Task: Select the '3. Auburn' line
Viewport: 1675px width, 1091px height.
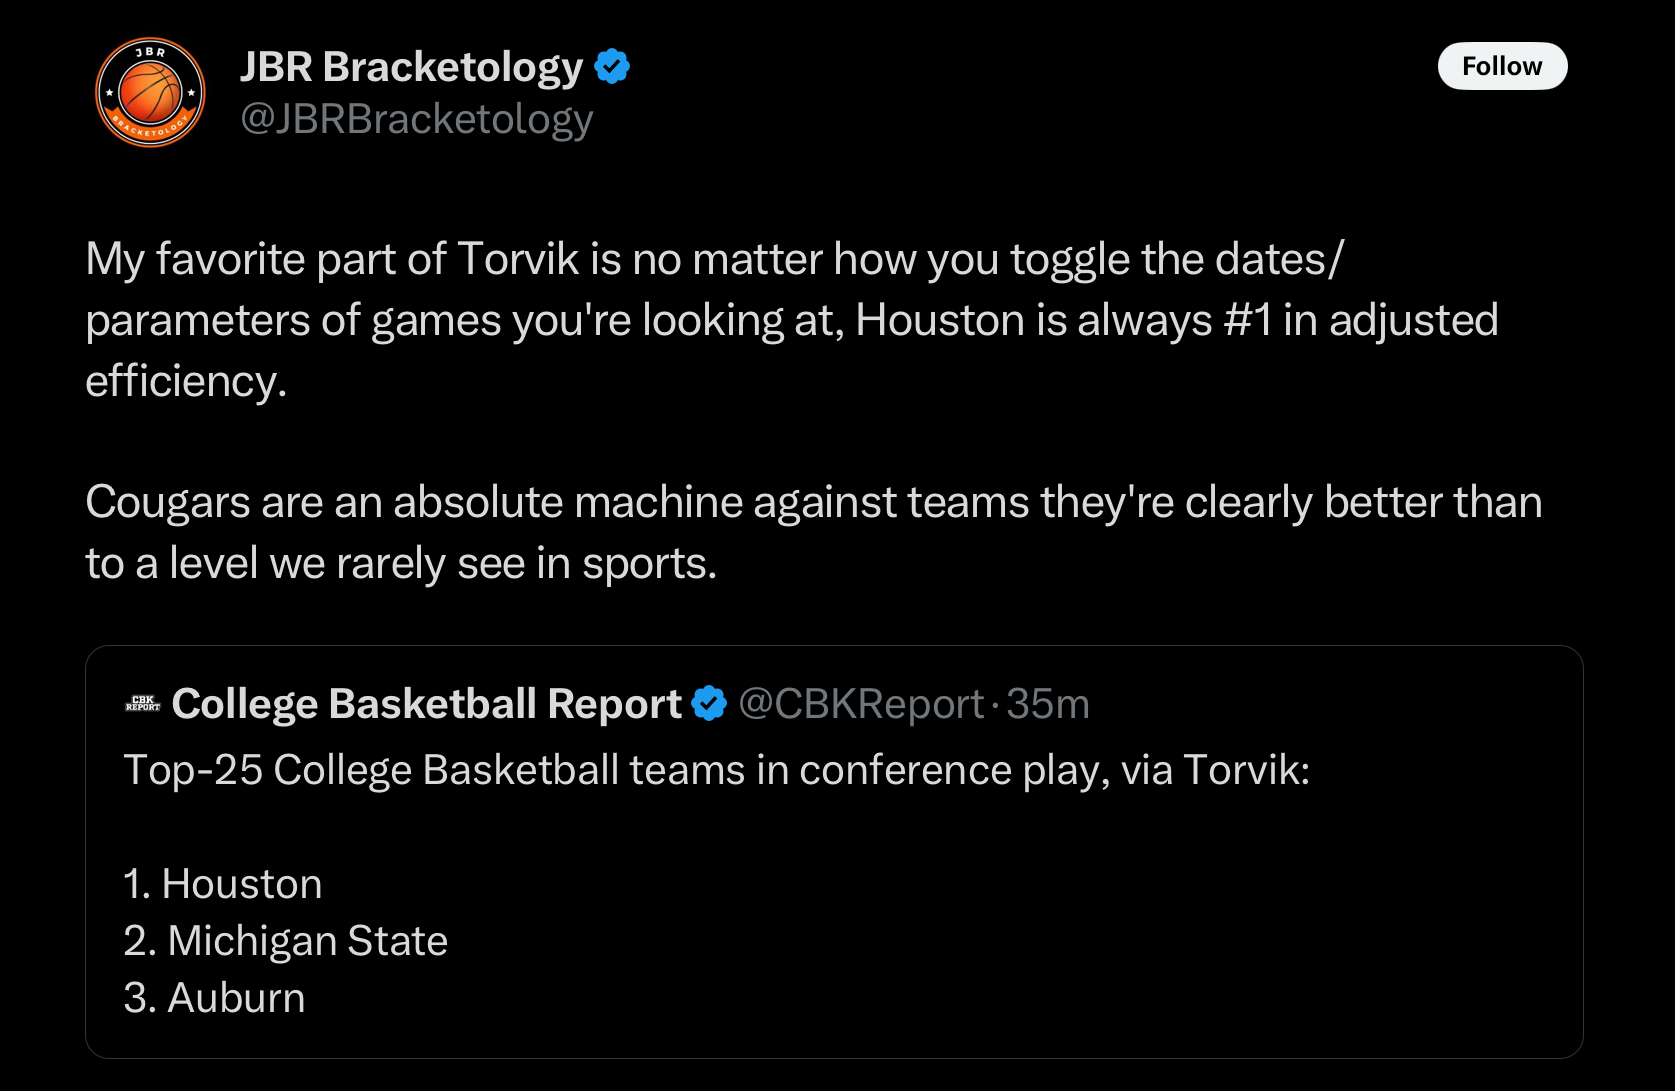Action: (x=214, y=998)
